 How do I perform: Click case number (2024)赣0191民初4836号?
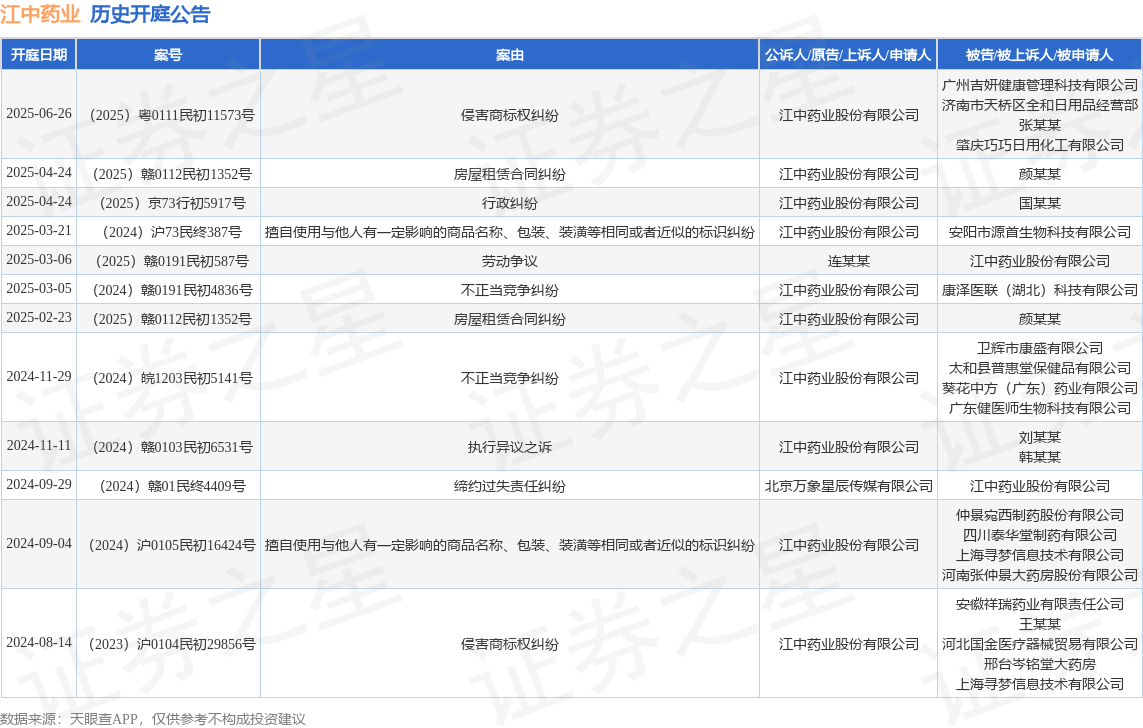(168, 290)
